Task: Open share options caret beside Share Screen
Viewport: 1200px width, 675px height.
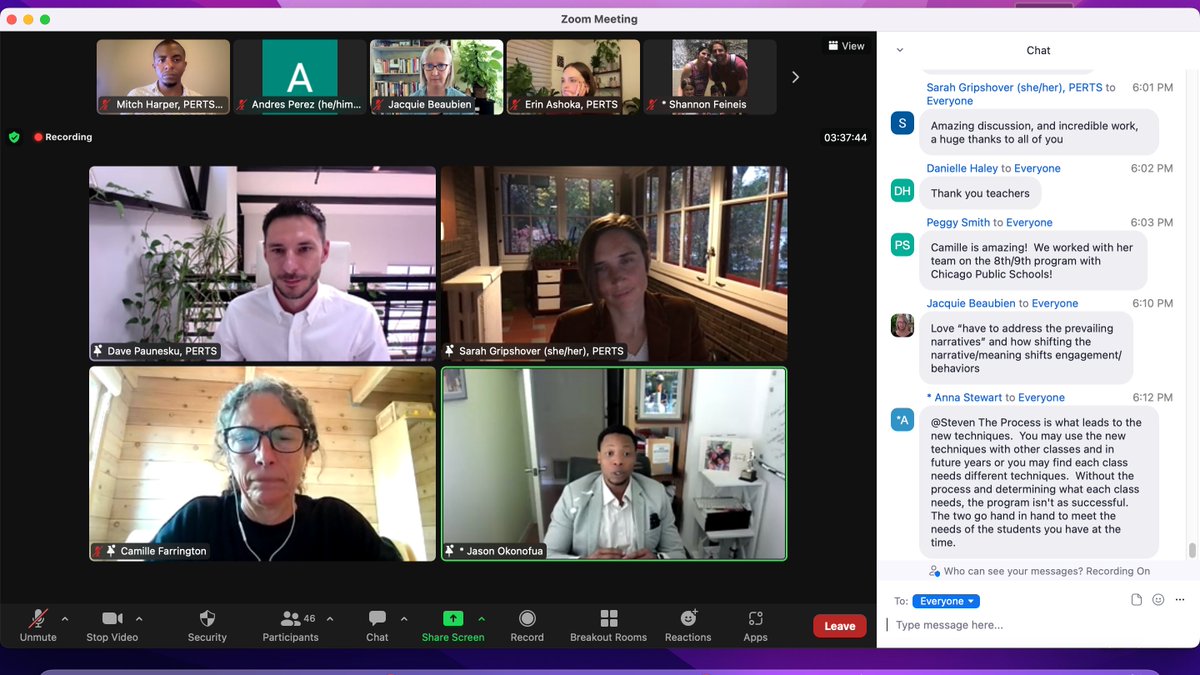Action: pos(481,619)
